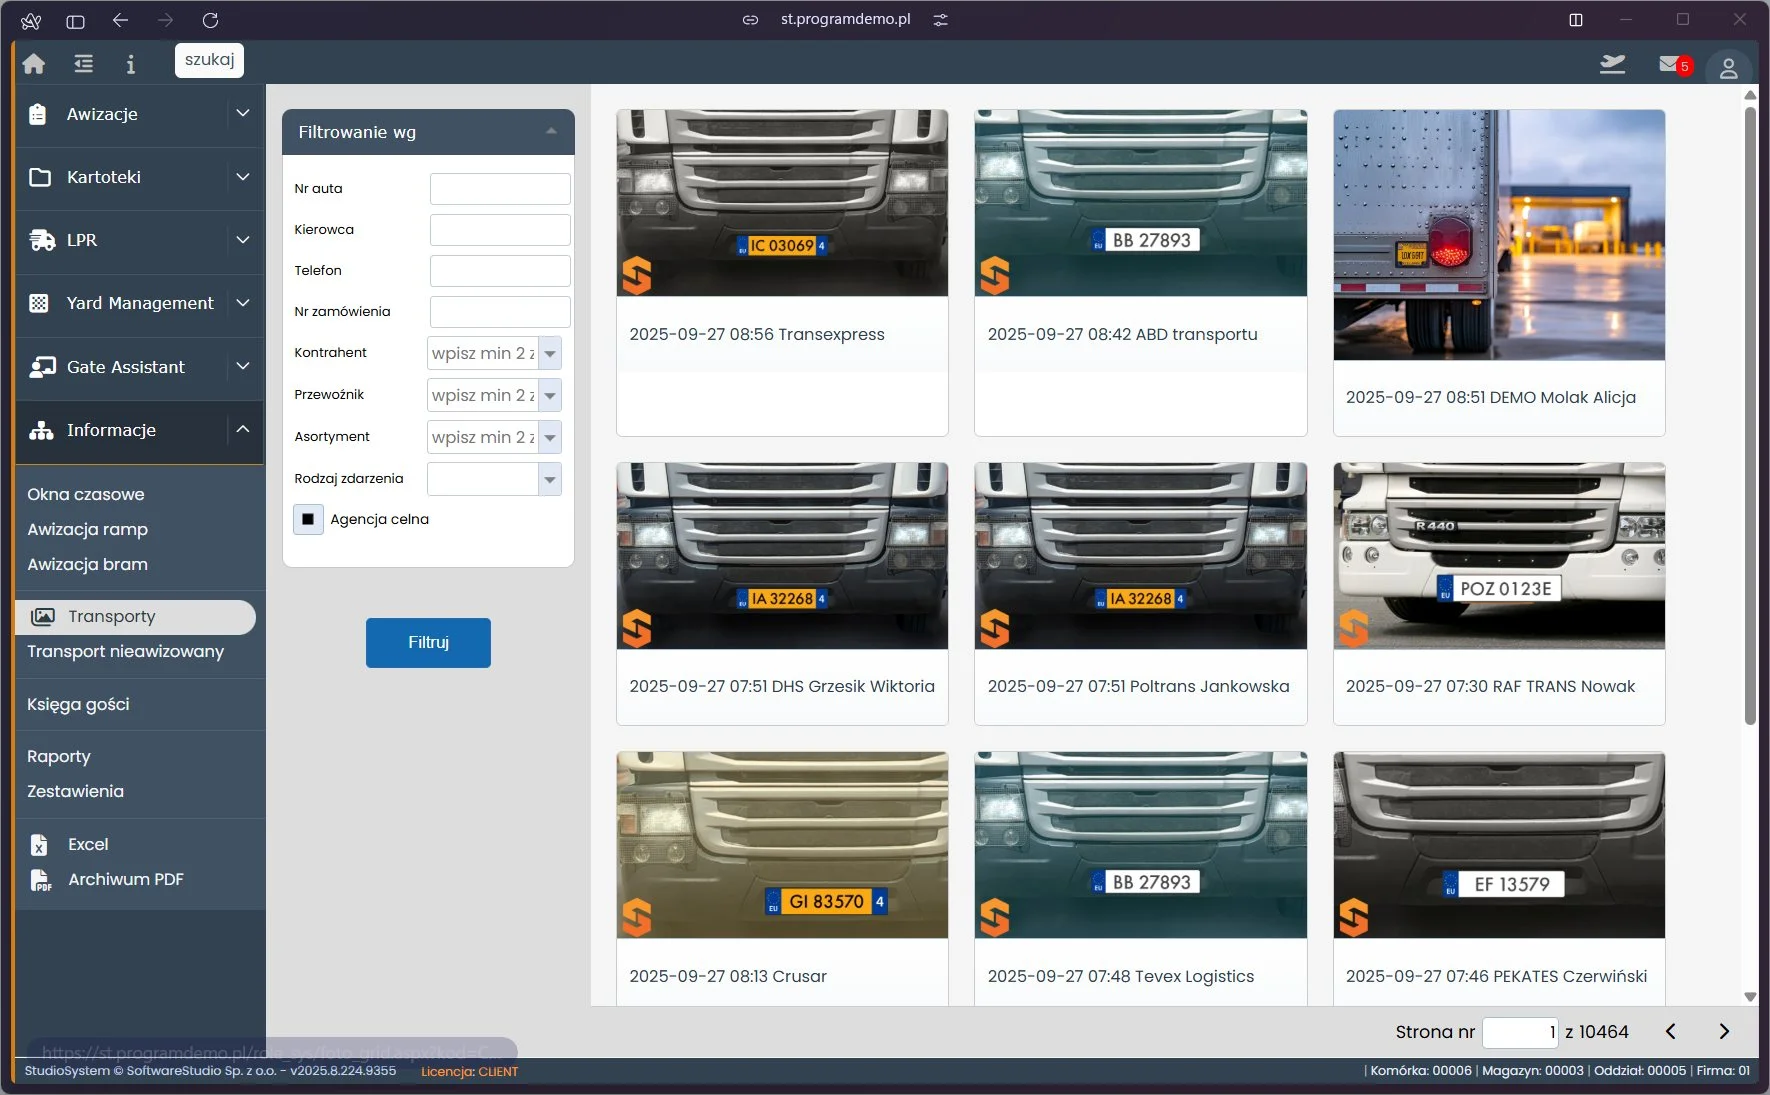
Task: Collapse the Informacje menu section
Action: pyautogui.click(x=243, y=429)
